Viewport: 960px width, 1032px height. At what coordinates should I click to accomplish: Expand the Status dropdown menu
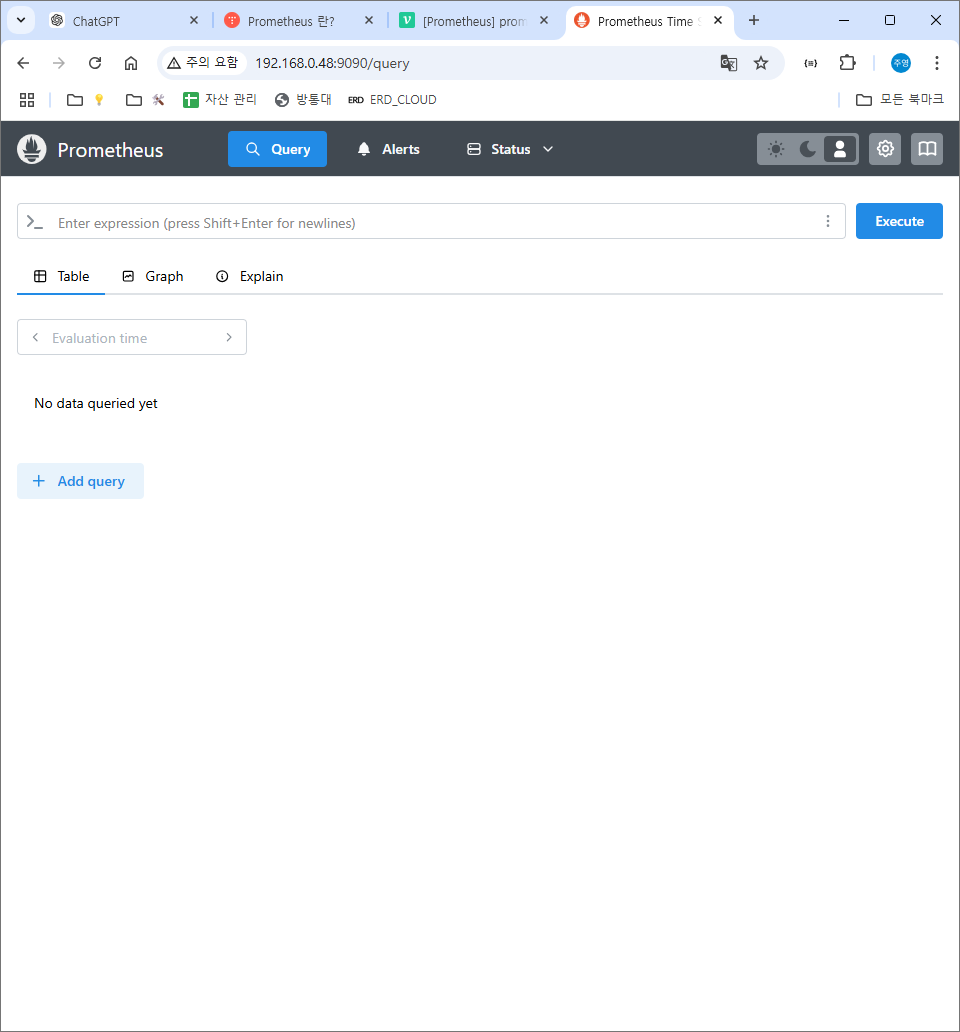pyautogui.click(x=510, y=149)
